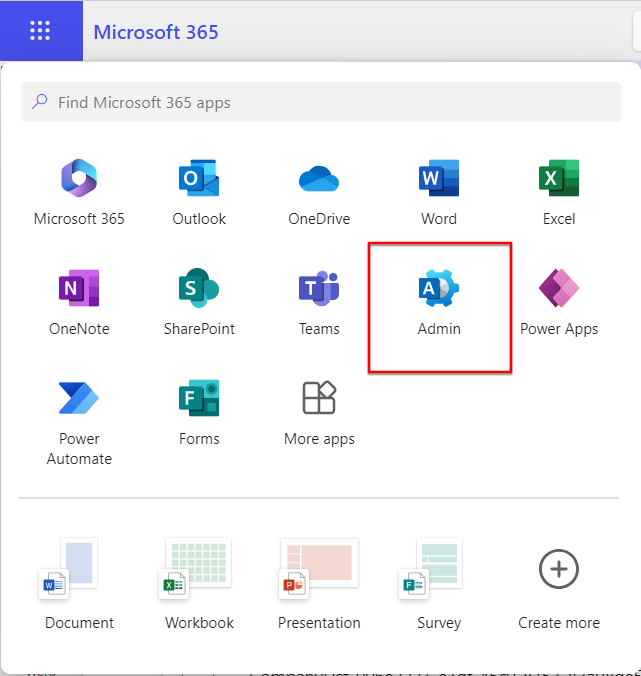Launch Outlook

pyautogui.click(x=199, y=193)
